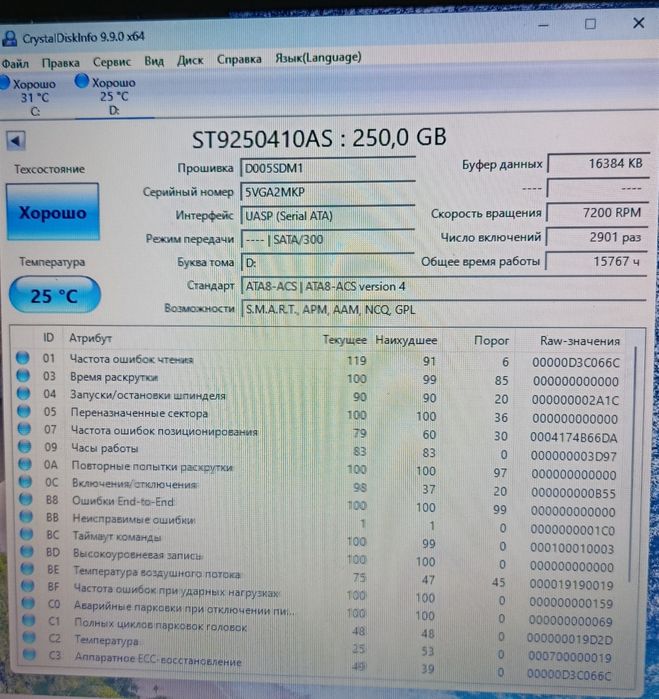Select row Часы работы
The height and width of the screenshot is (699, 659).
pyautogui.click(x=317, y=451)
